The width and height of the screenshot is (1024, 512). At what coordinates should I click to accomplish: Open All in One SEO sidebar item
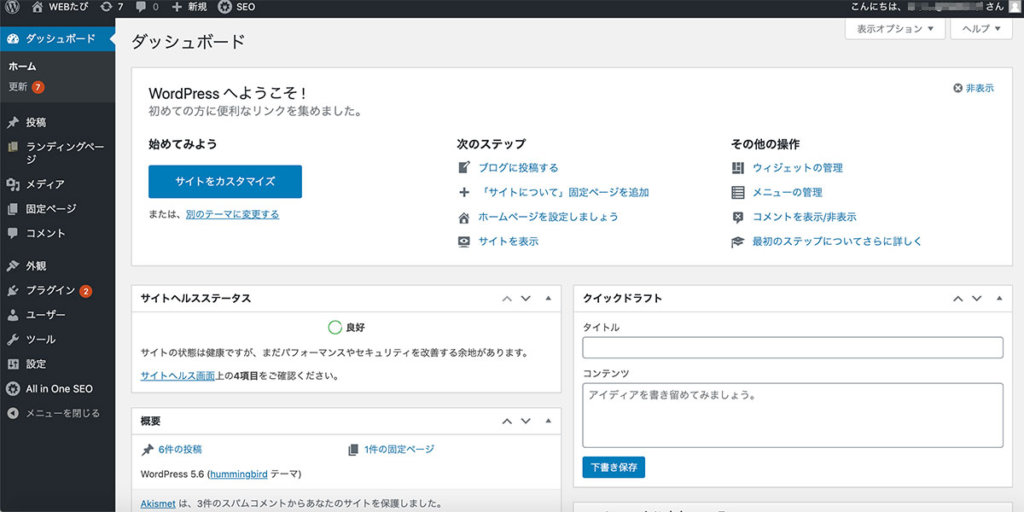pos(58,388)
